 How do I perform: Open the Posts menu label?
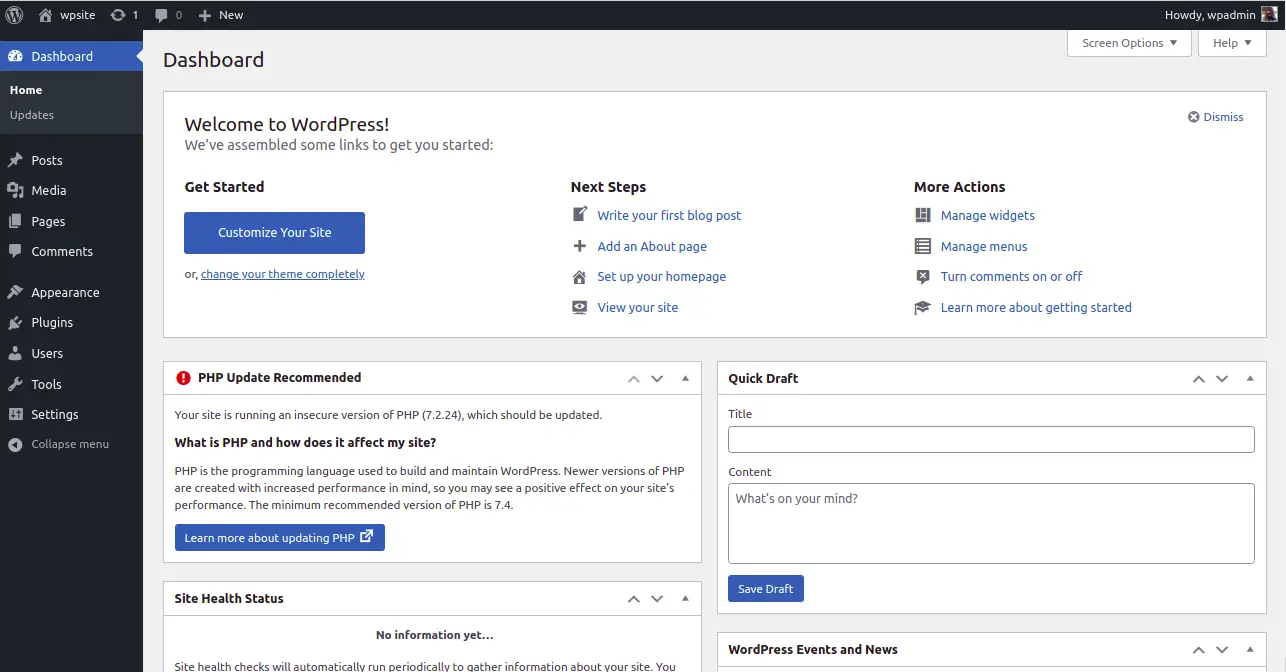pos(47,160)
